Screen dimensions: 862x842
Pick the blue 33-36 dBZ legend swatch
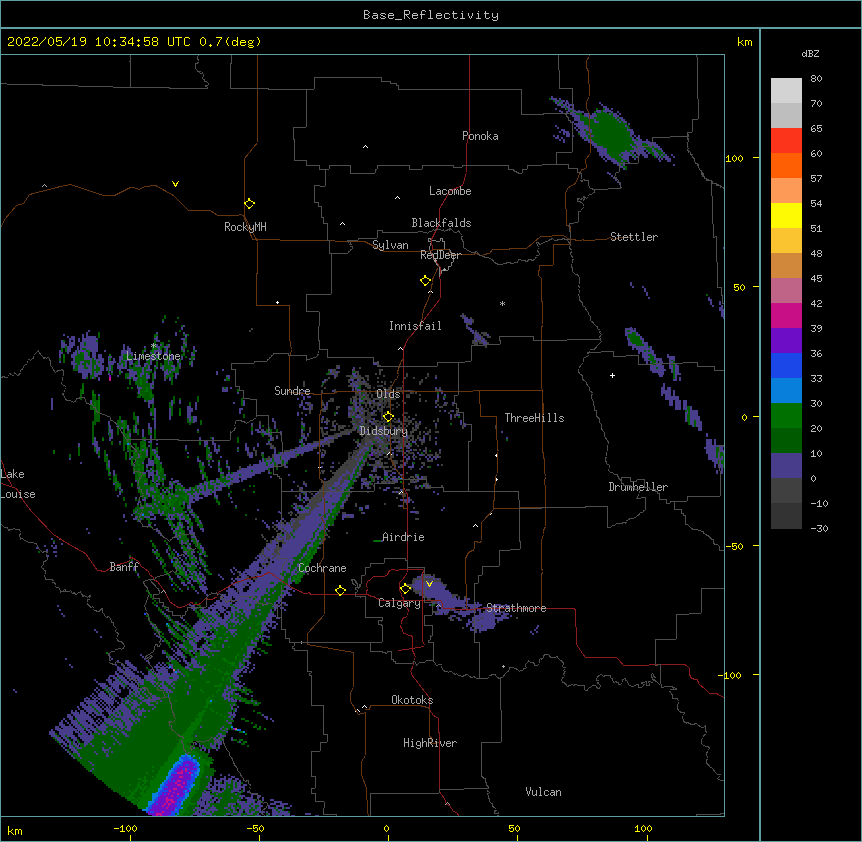pos(786,365)
